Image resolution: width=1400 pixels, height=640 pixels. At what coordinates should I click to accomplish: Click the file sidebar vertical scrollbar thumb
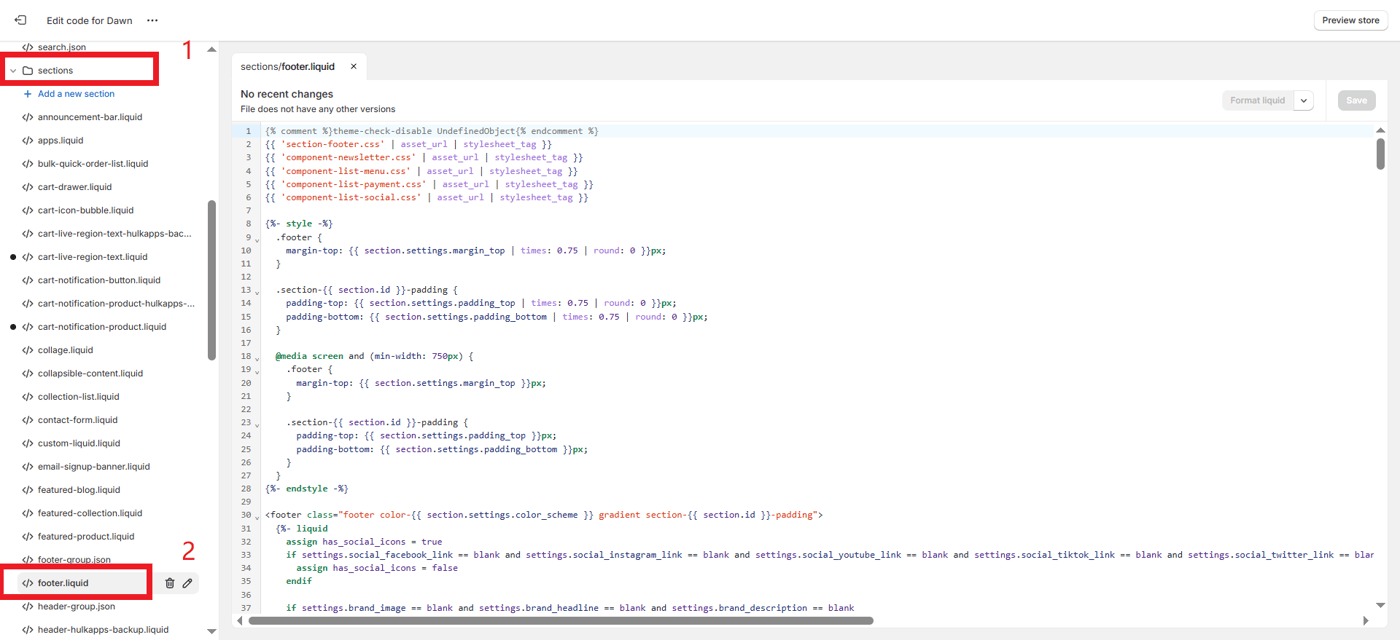(211, 280)
